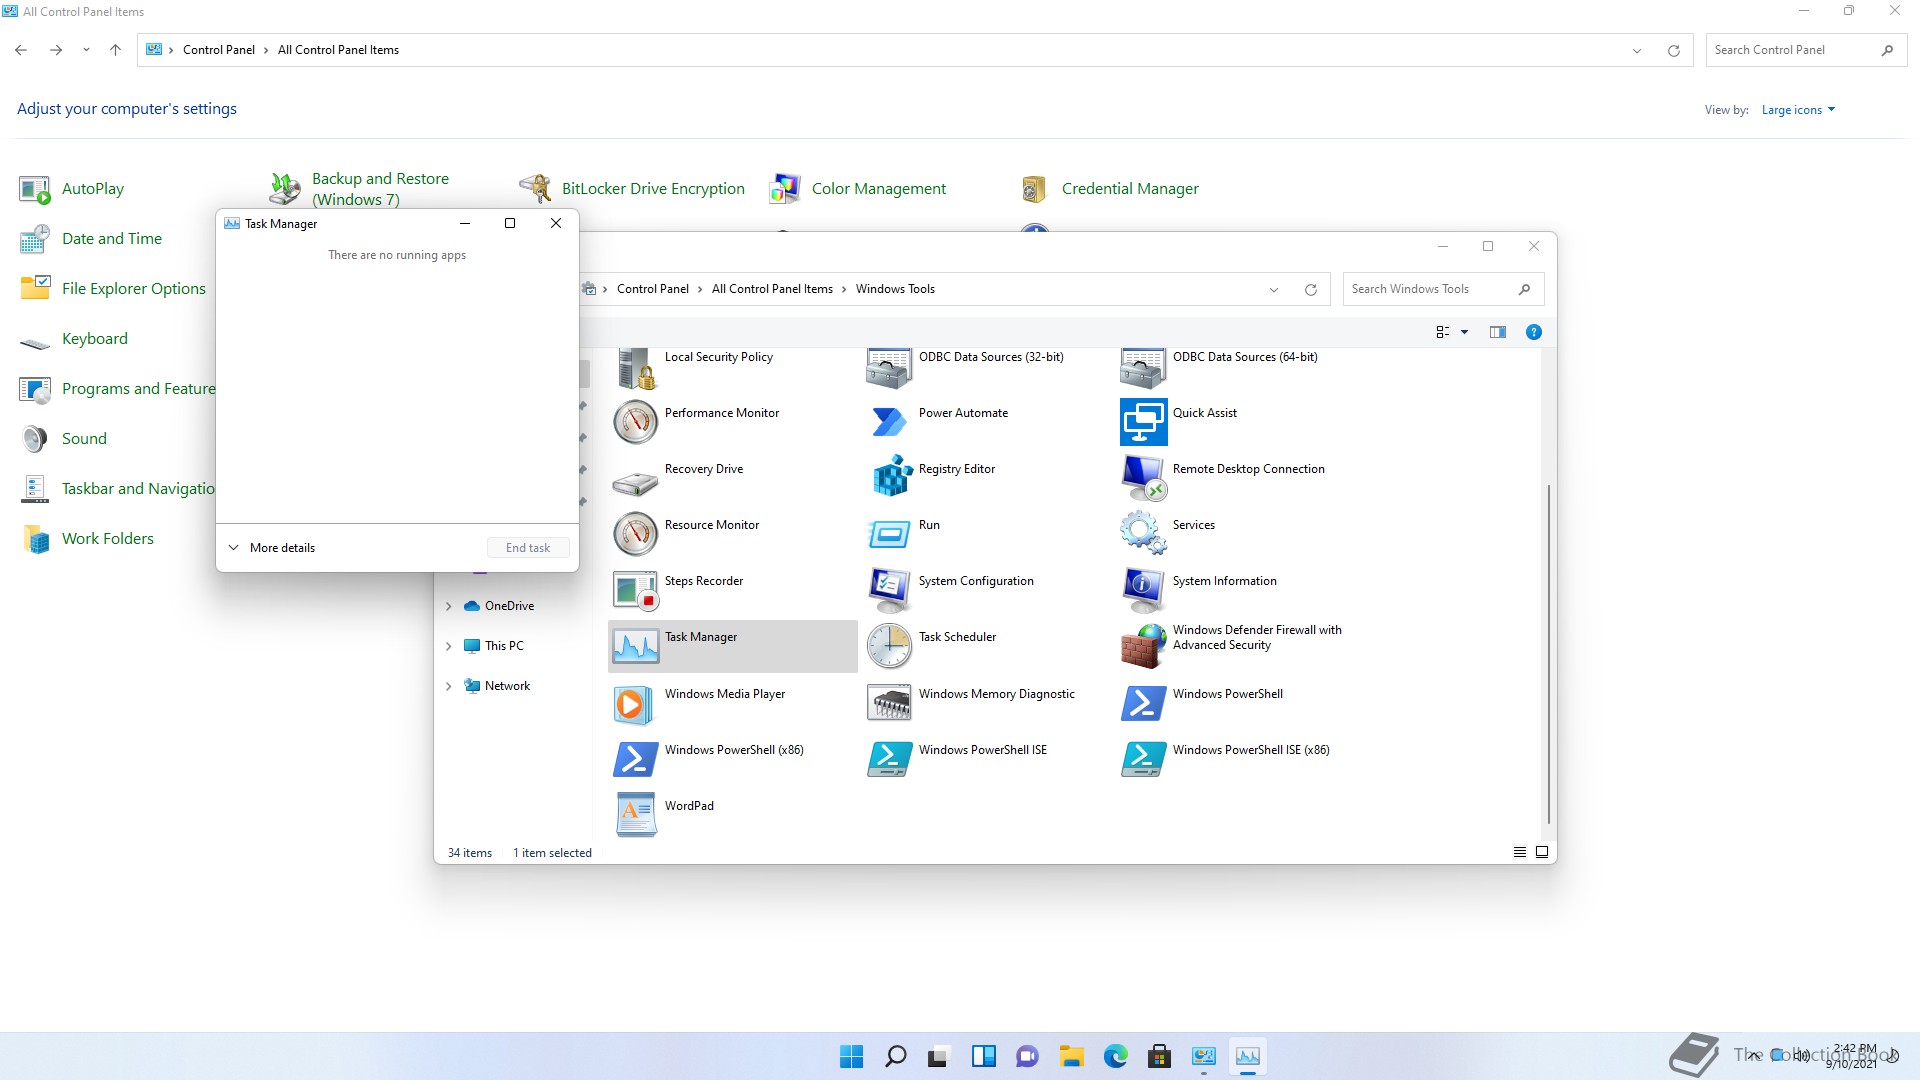
Task: Open the System Information icon
Action: [1143, 590]
